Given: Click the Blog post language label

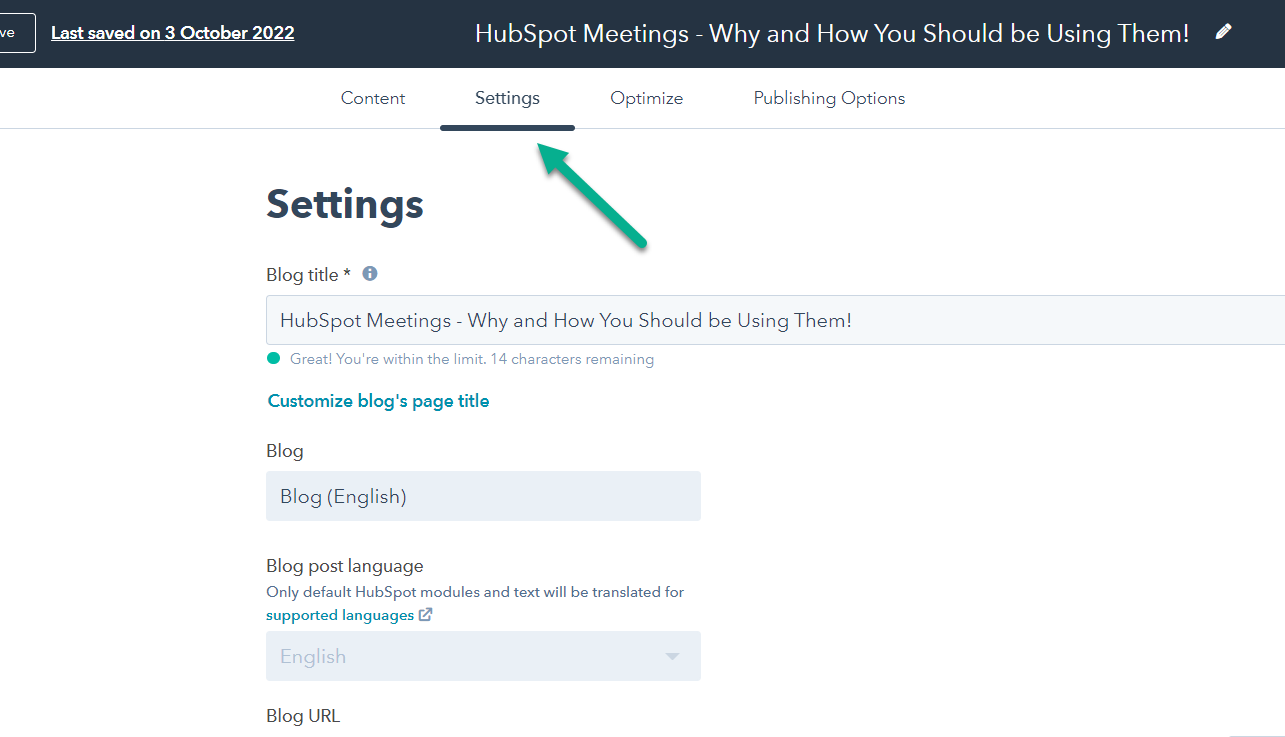Looking at the screenshot, I should pos(345,566).
